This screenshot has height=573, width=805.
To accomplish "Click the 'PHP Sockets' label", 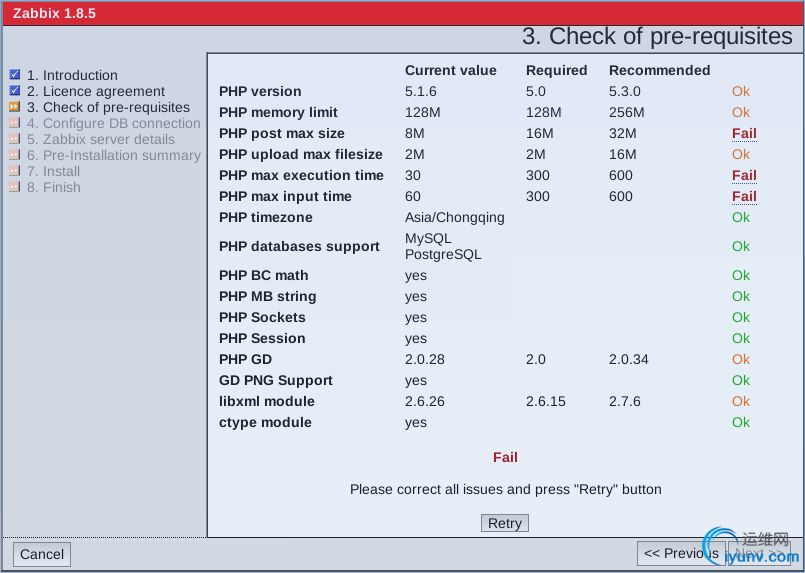I will [262, 318].
